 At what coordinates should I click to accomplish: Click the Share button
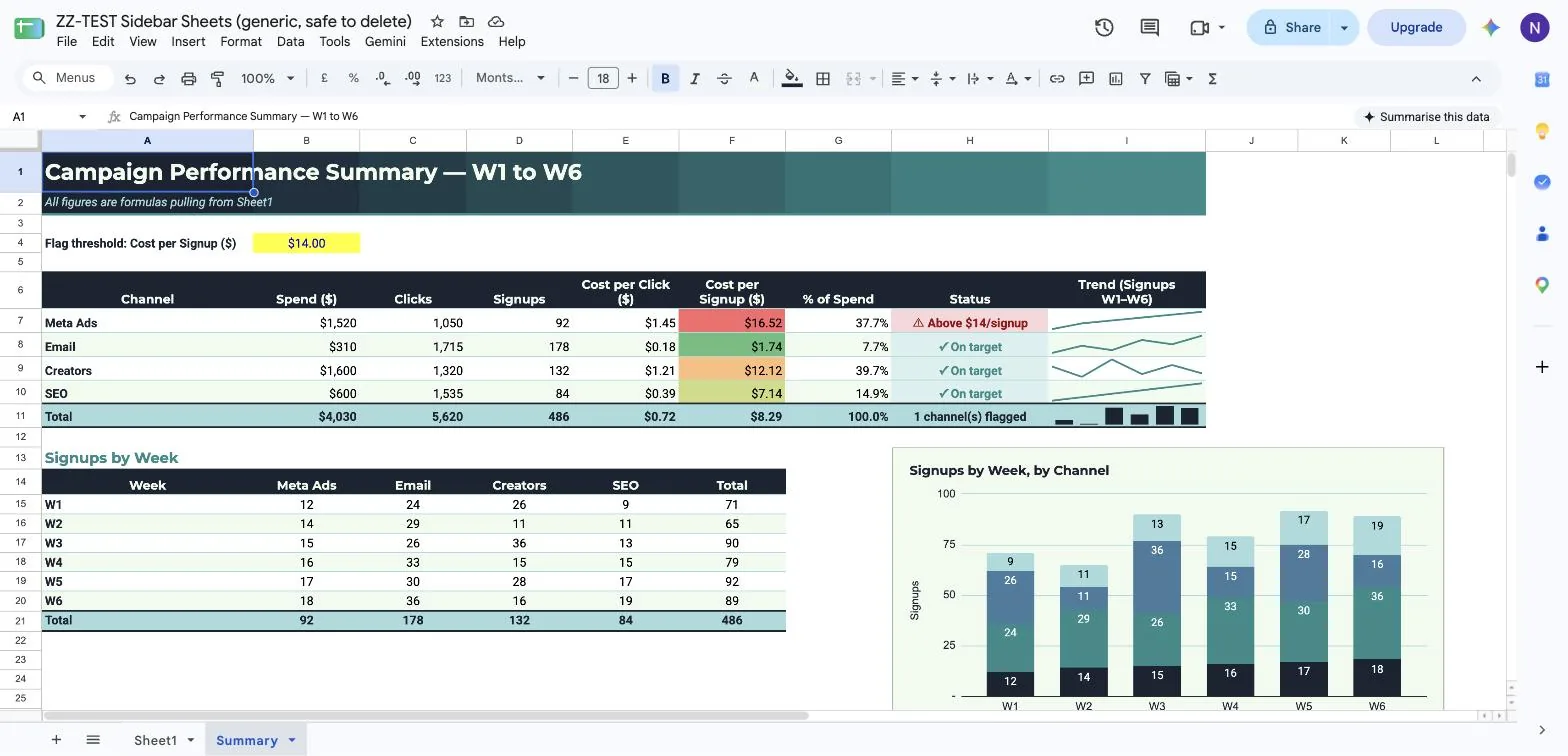pos(1291,28)
